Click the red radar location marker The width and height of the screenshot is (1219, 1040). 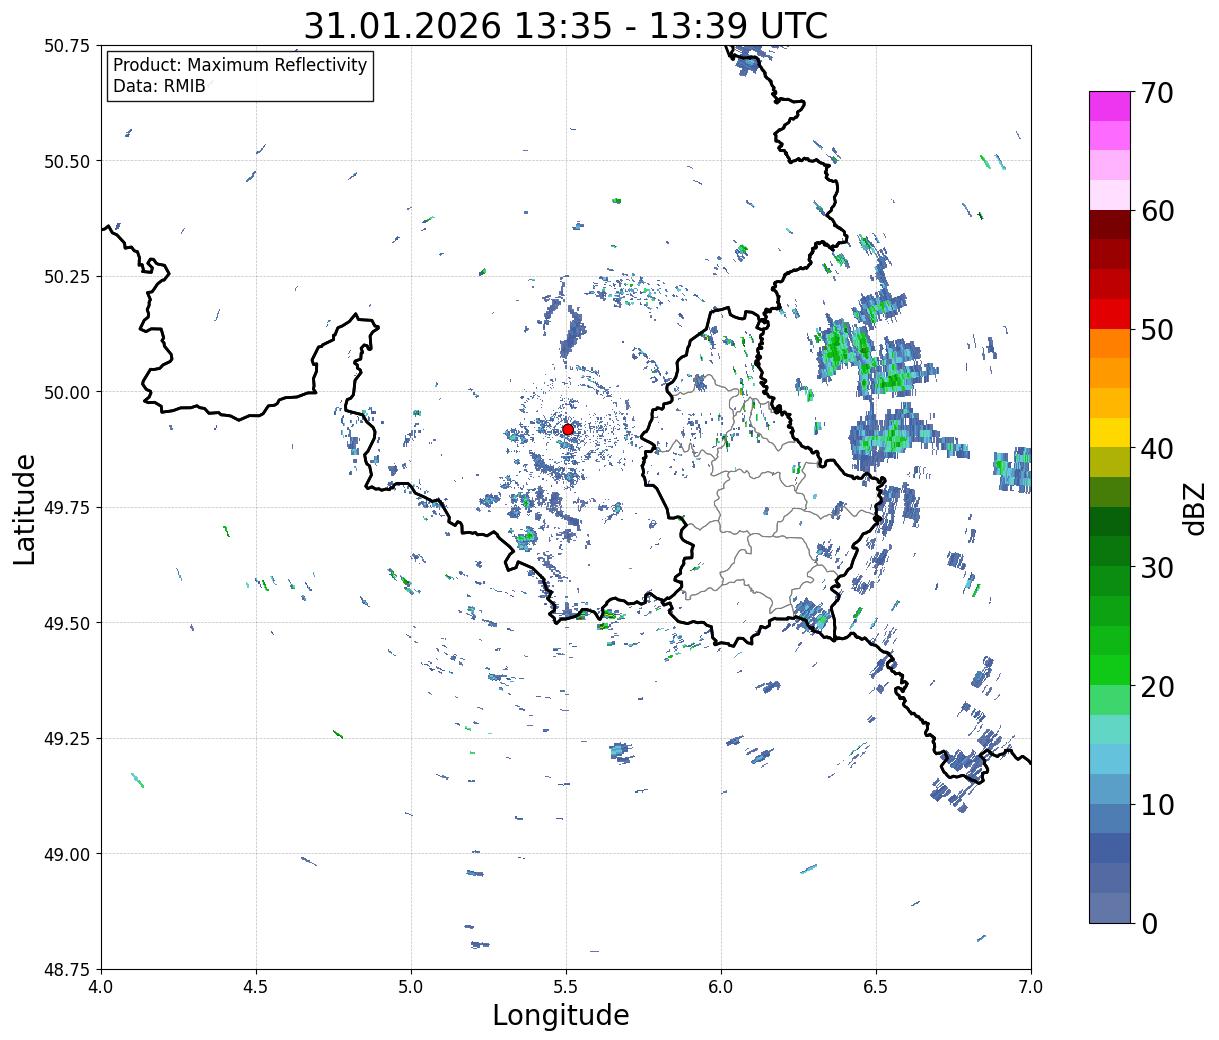(x=568, y=429)
